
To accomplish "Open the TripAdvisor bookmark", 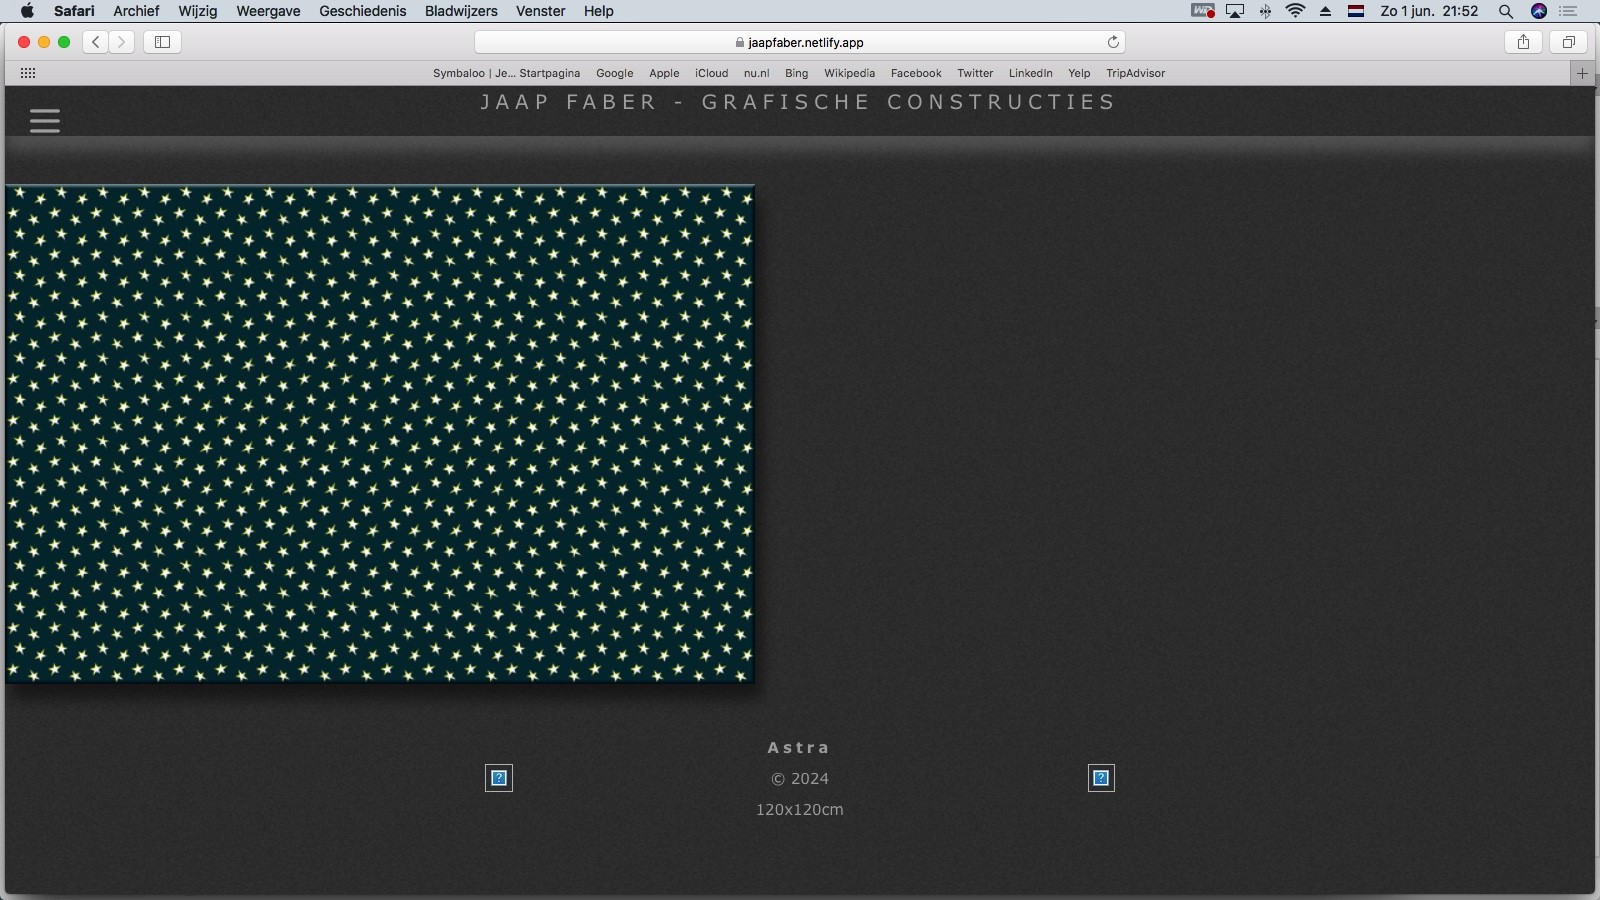I will 1136,73.
